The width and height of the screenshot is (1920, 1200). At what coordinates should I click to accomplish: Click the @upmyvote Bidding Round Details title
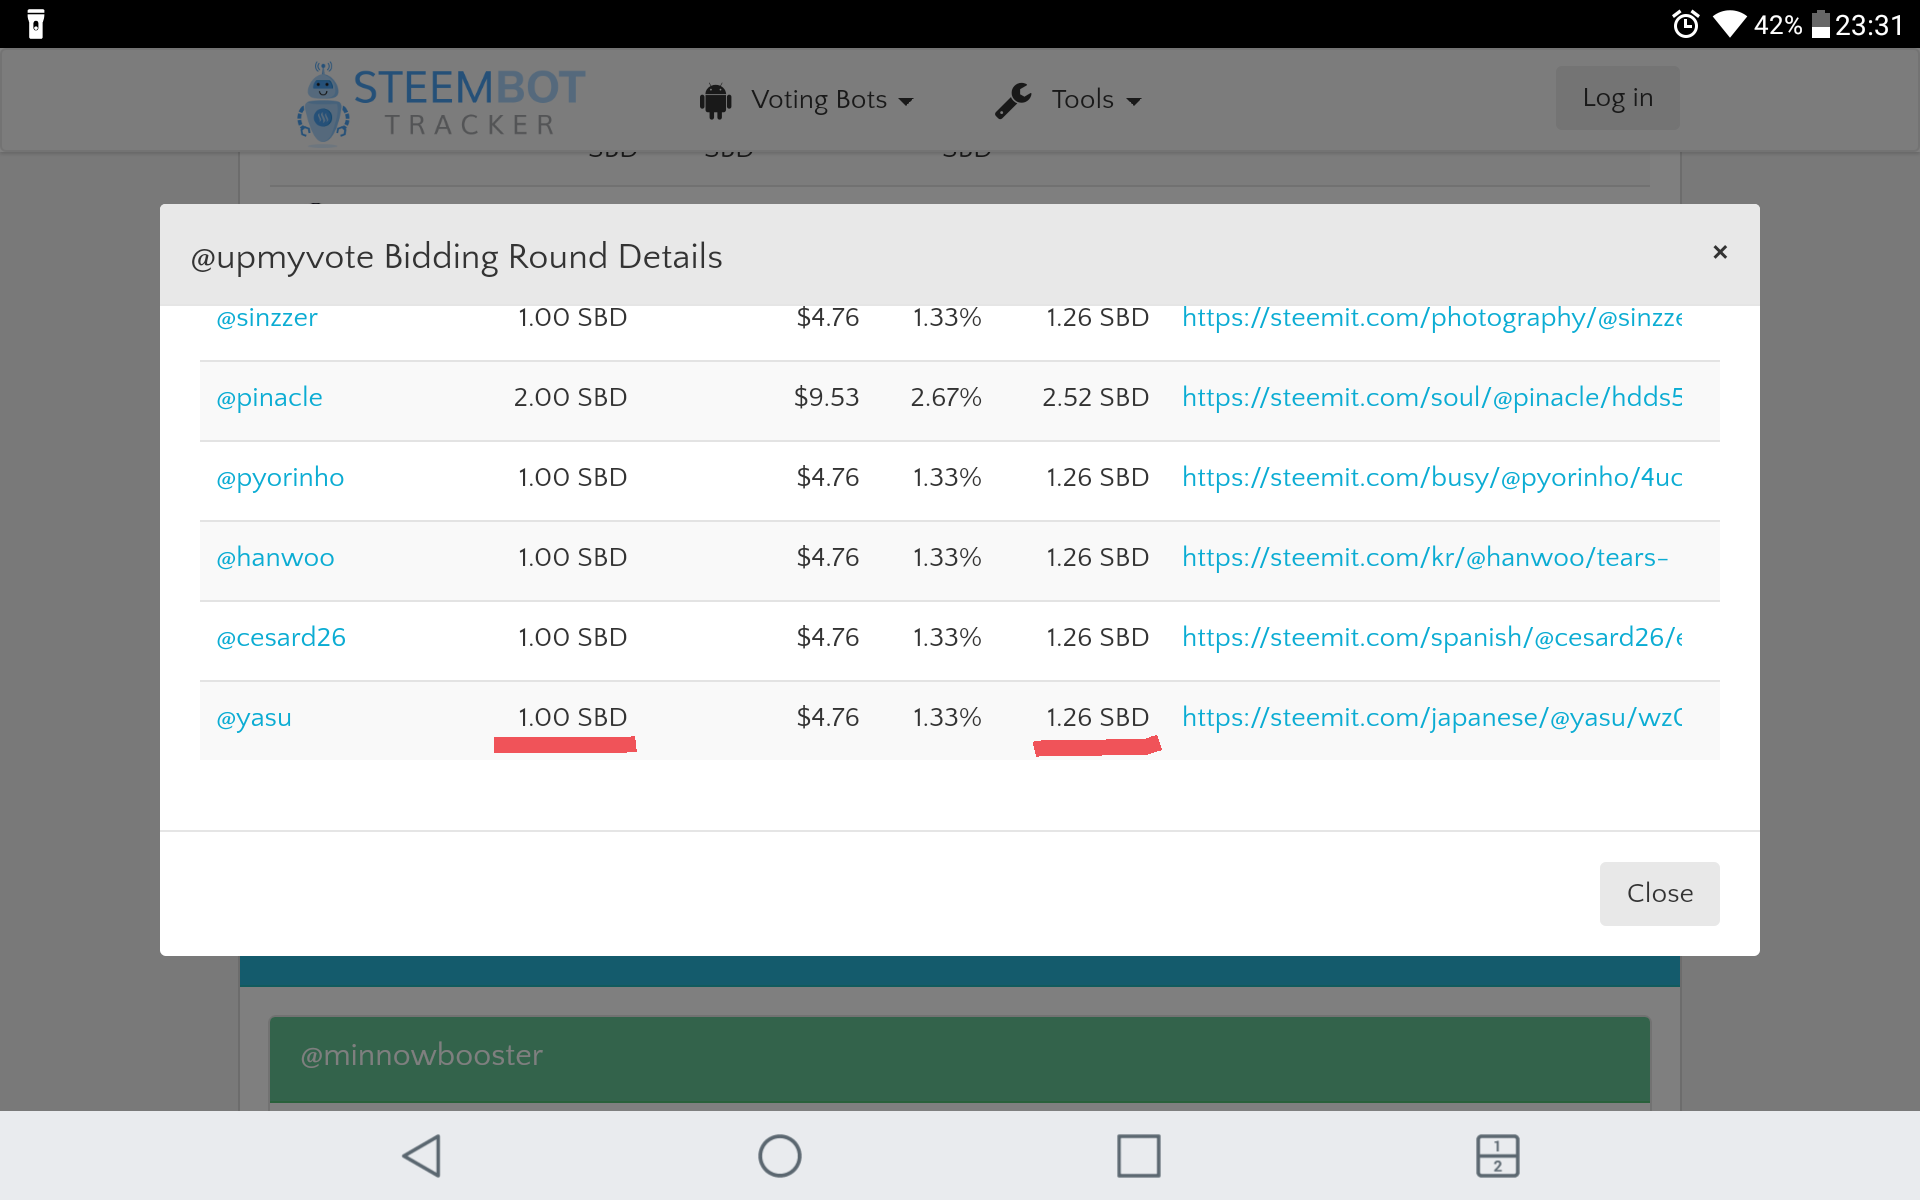[456, 257]
